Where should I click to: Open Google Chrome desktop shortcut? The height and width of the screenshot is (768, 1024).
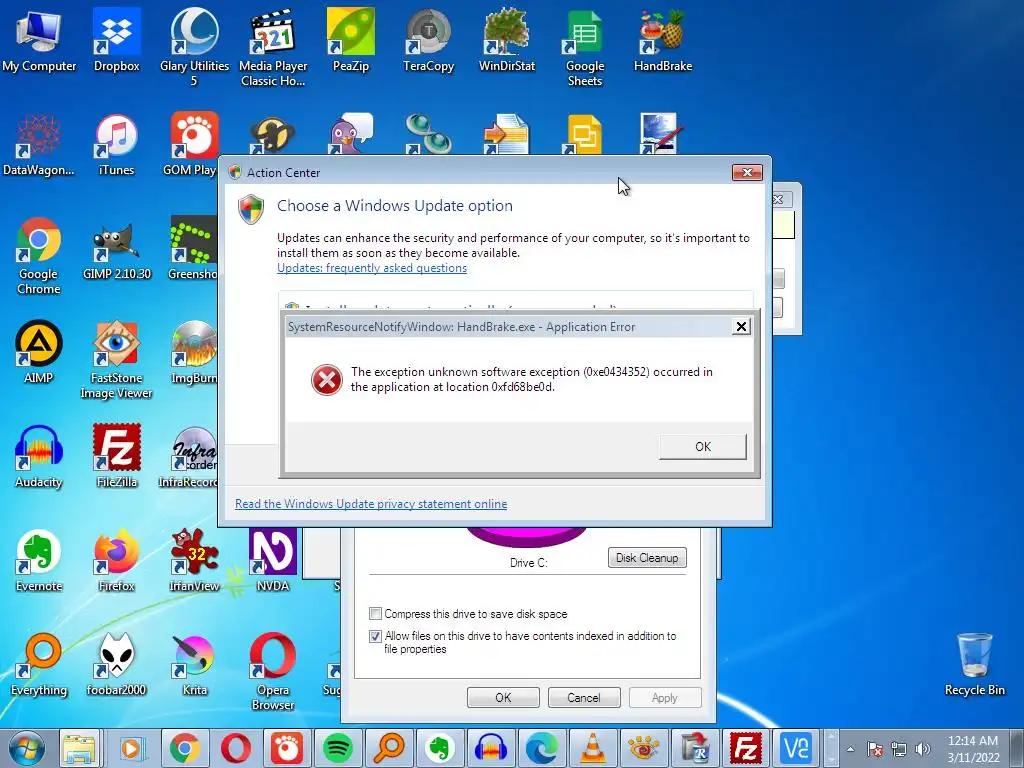39,256
